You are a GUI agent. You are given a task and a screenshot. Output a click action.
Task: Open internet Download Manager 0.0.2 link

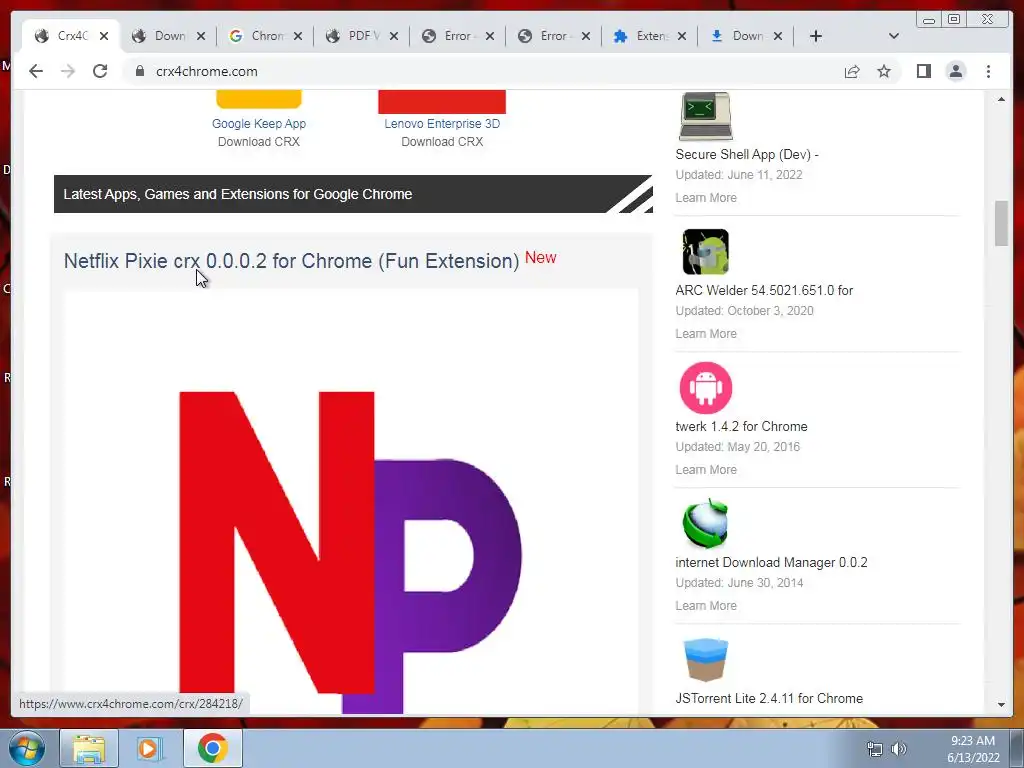771,562
